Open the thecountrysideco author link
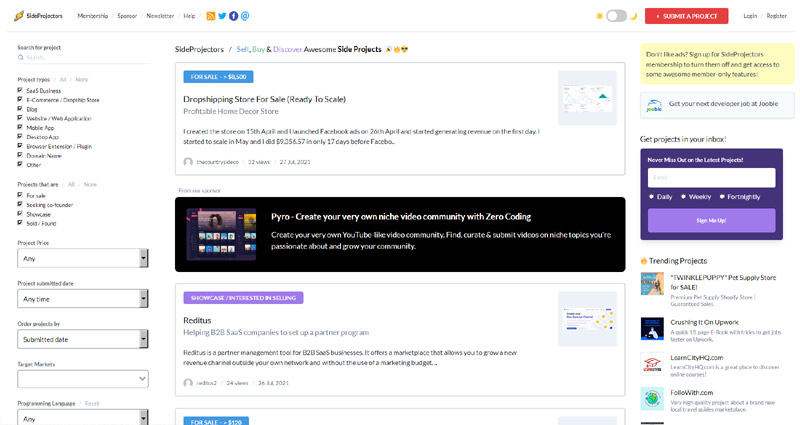 click(x=218, y=162)
